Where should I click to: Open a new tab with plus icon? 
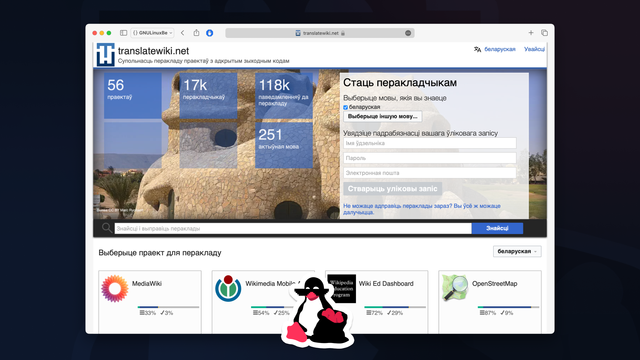531,33
